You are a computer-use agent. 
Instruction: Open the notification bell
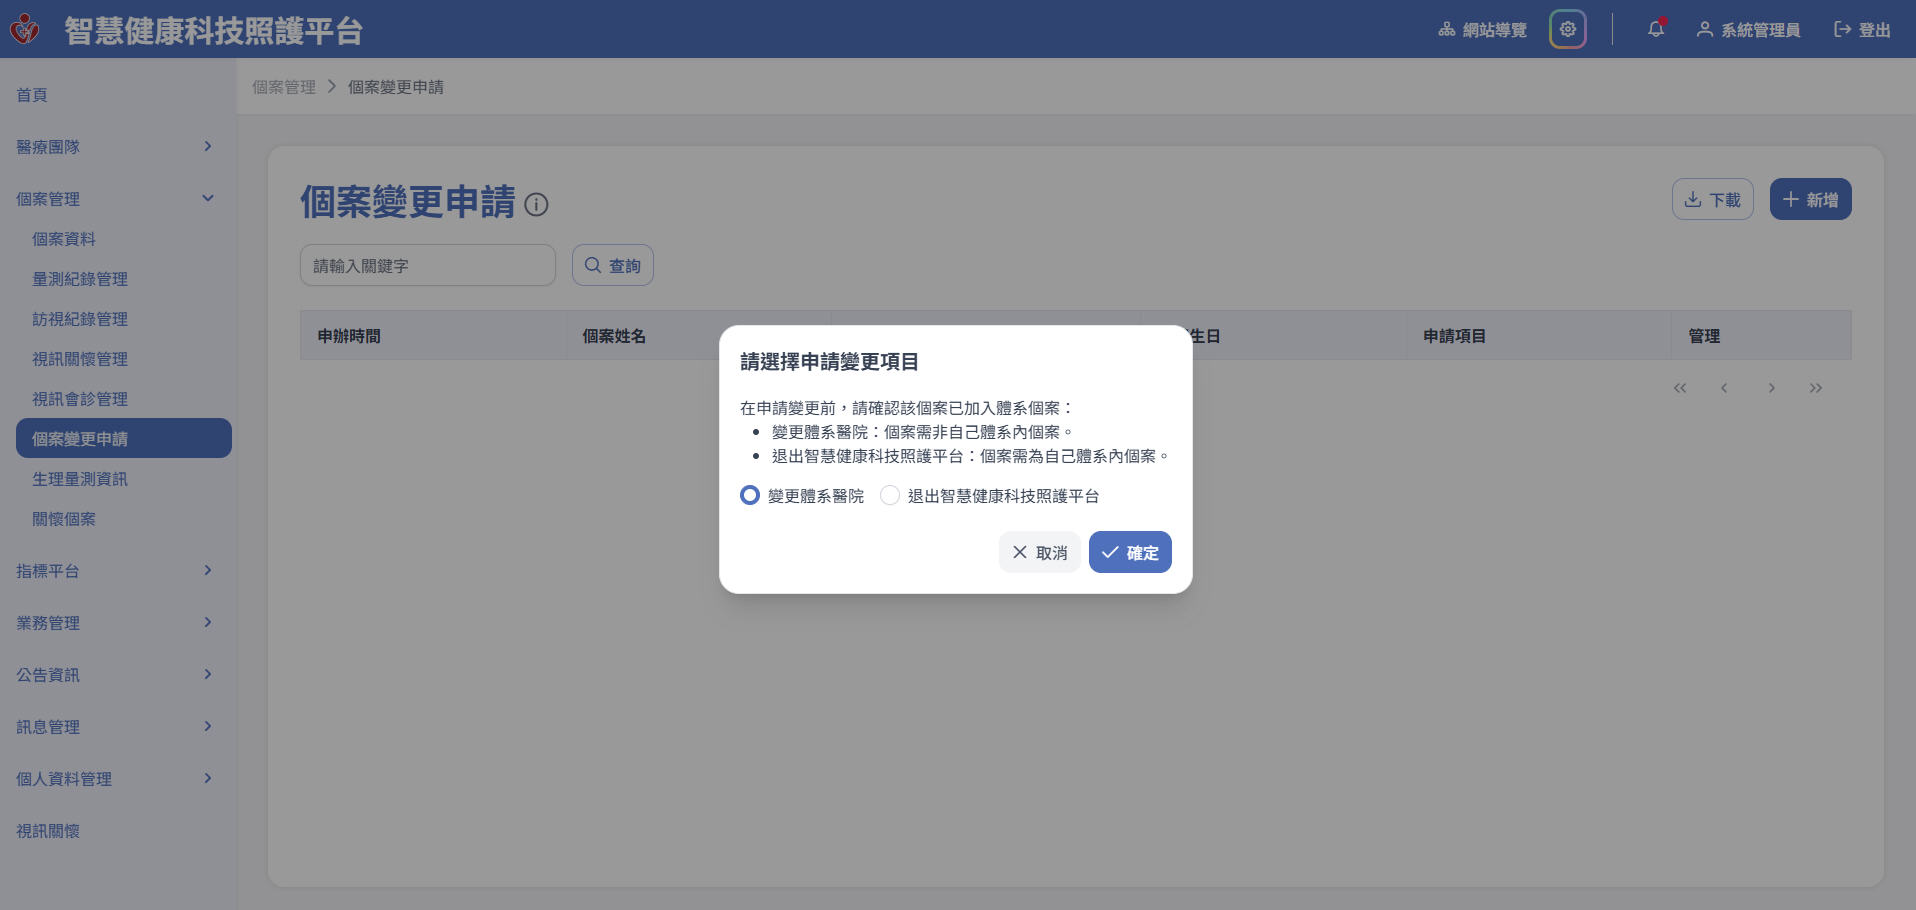(x=1656, y=29)
